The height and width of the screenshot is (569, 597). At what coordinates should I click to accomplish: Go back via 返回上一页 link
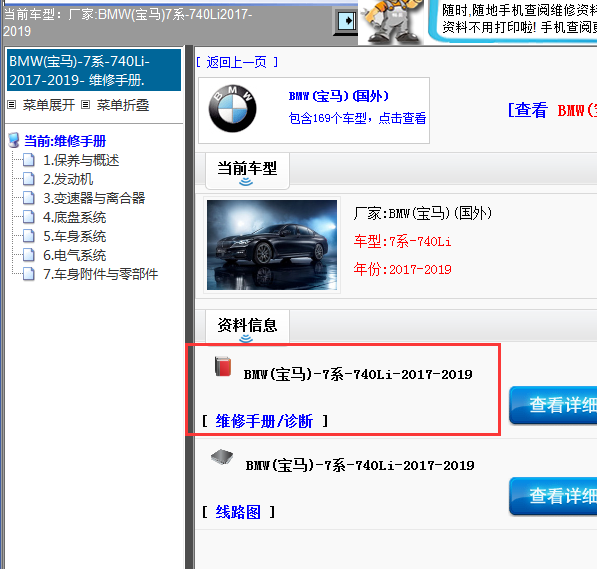[237, 62]
